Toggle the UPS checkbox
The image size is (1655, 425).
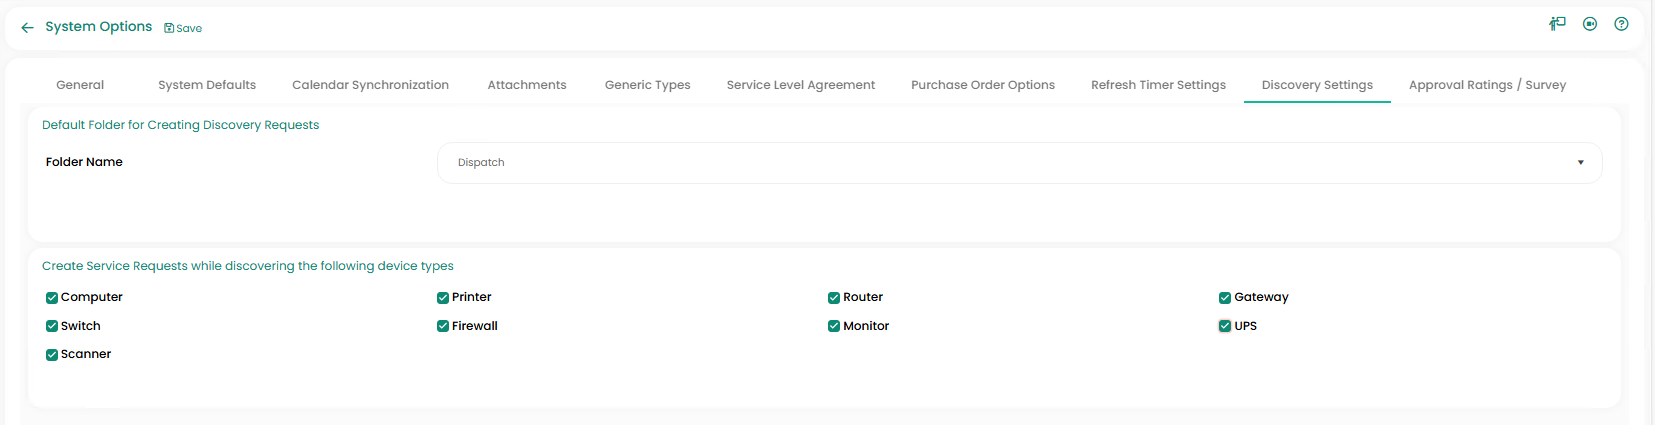pos(1225,326)
